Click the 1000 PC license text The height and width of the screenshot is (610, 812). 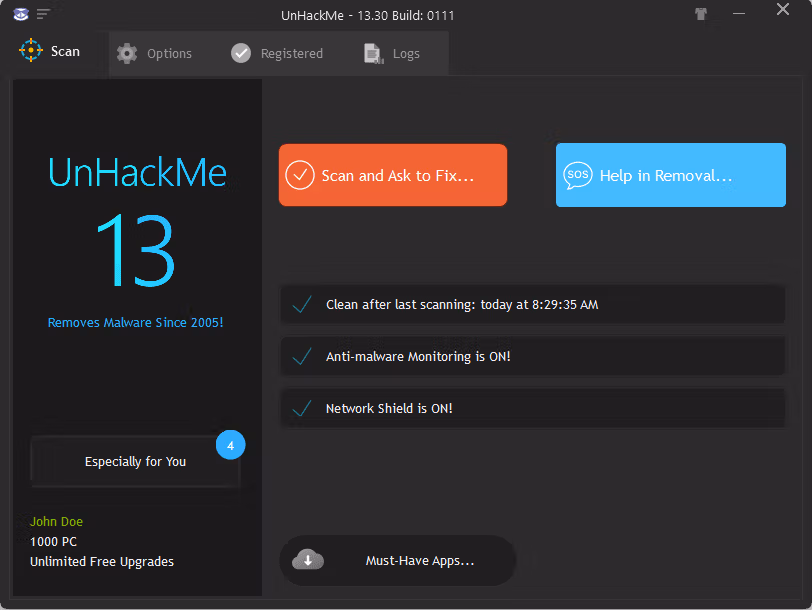53,542
